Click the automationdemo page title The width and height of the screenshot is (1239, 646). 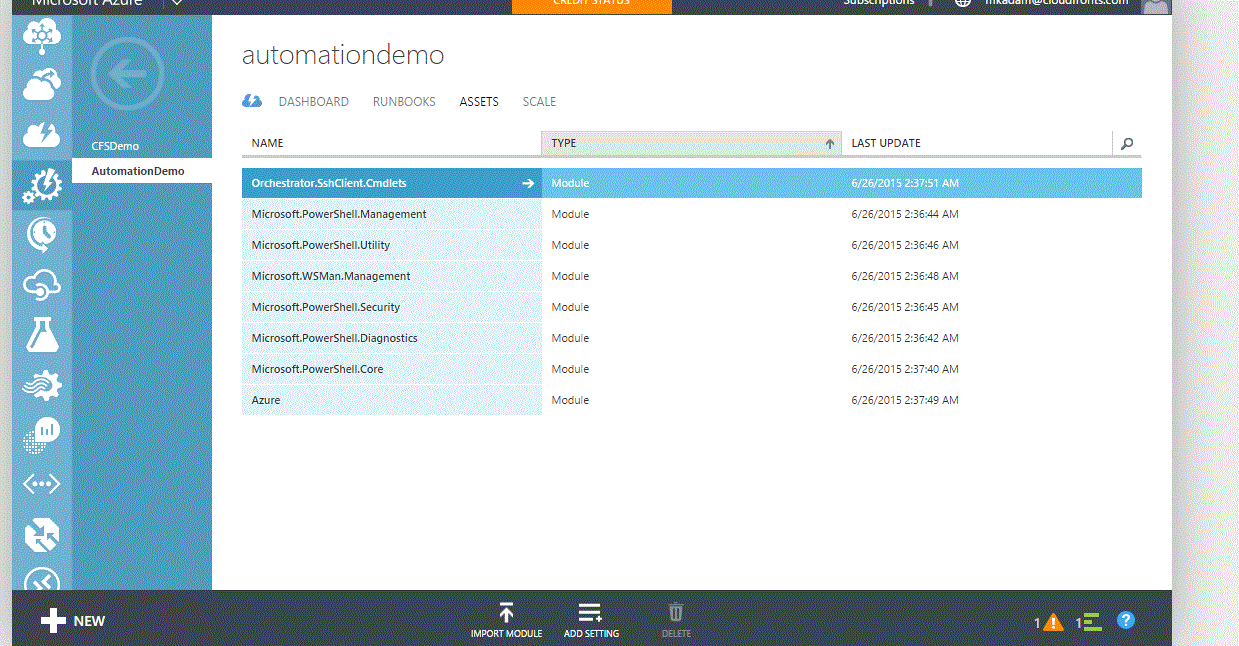click(343, 55)
